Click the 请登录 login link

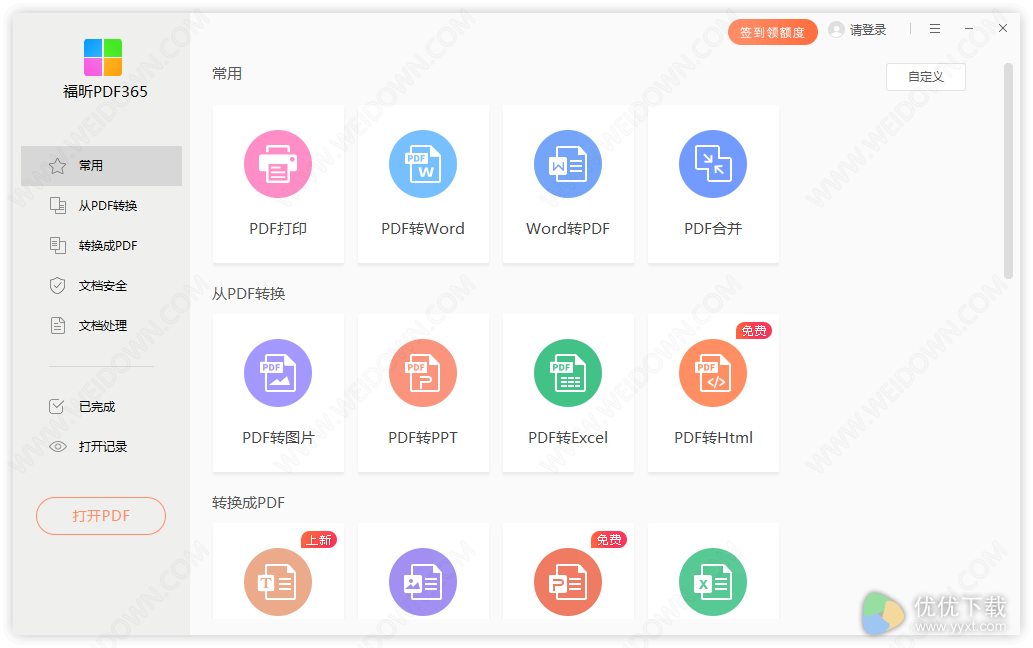click(868, 30)
